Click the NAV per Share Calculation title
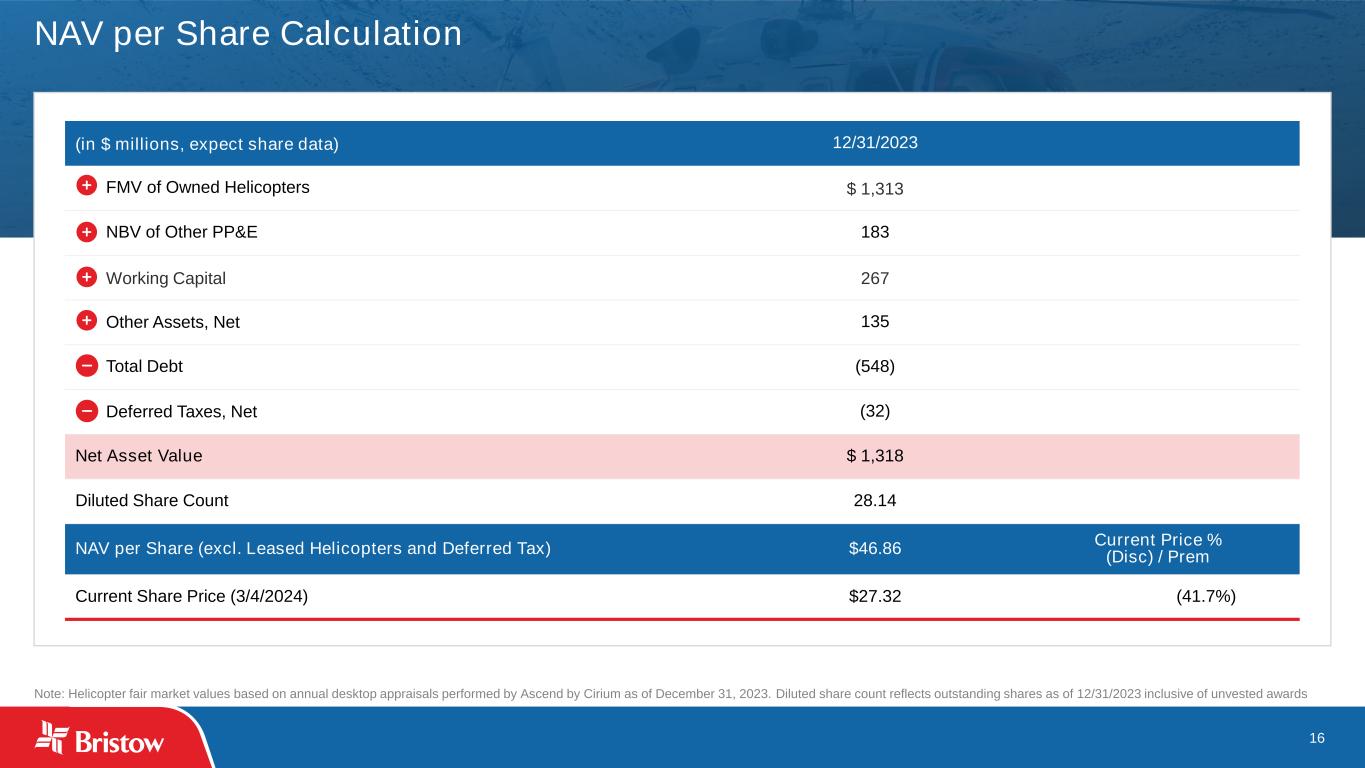The image size is (1365, 768). (248, 34)
